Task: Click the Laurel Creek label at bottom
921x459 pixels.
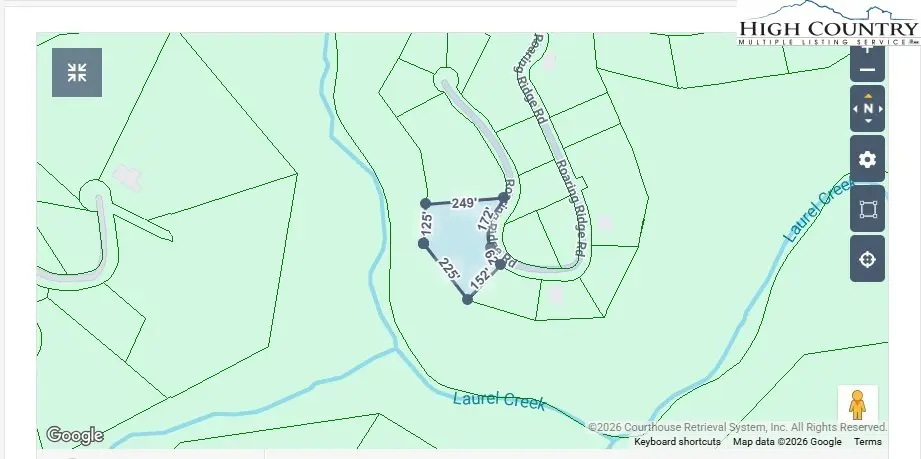Action: (x=499, y=401)
